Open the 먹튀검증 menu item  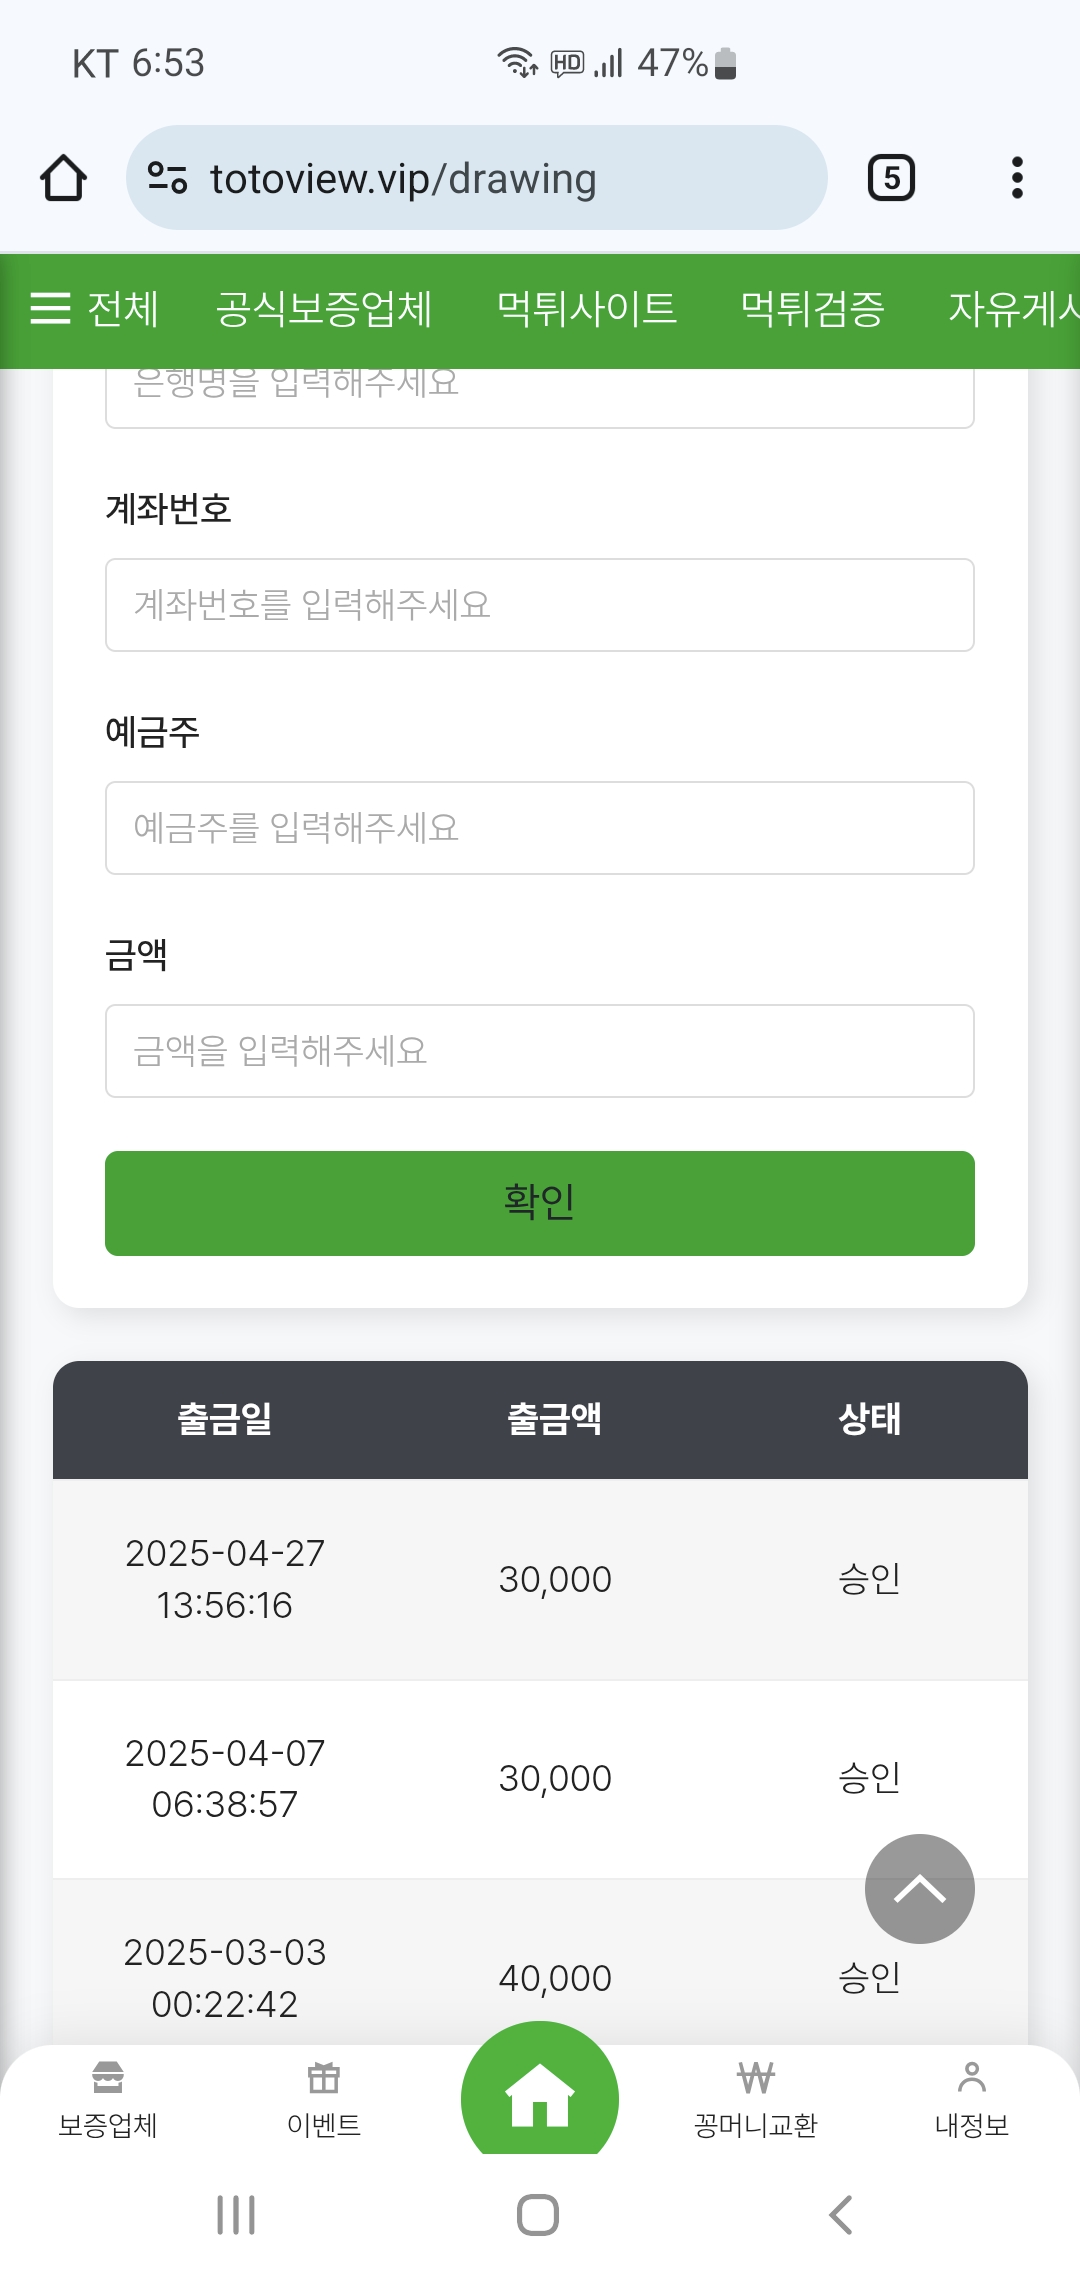point(812,309)
